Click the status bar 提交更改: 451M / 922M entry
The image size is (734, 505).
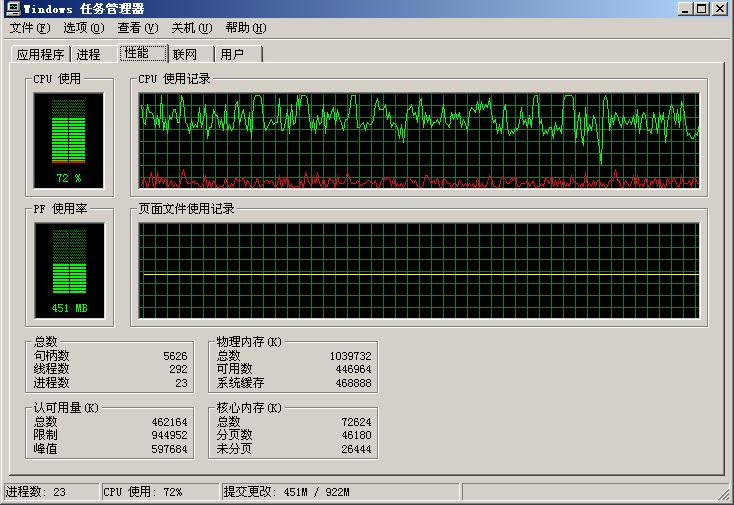tap(340, 492)
